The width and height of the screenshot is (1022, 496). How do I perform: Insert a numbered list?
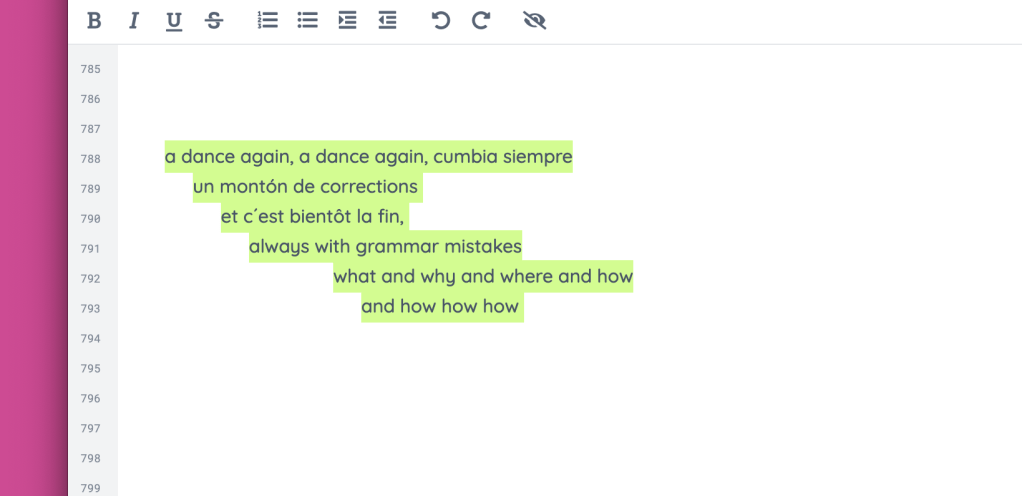pos(267,21)
